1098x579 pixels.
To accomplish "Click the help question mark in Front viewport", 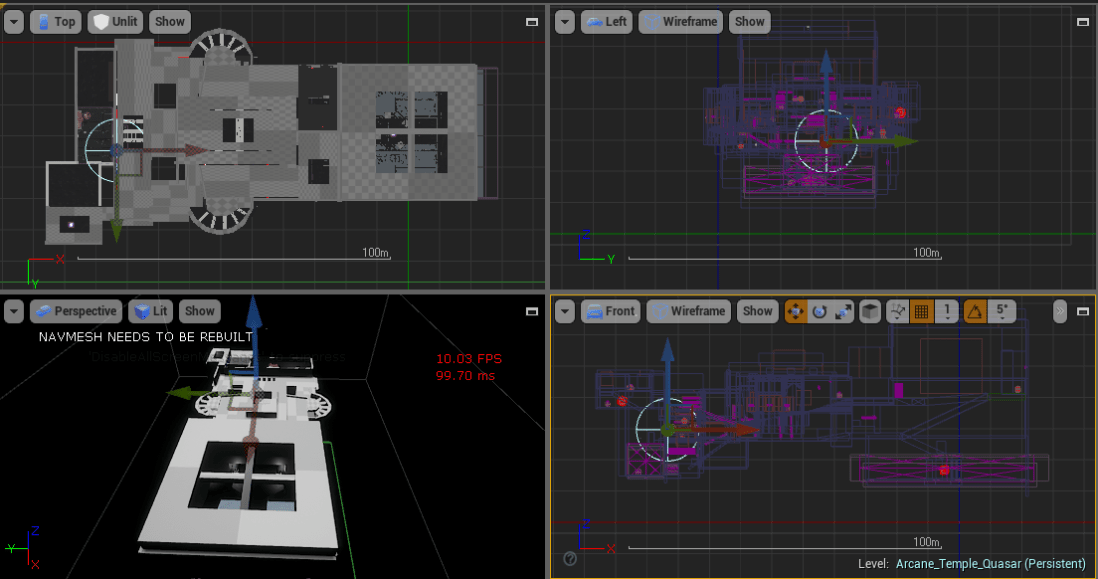I will point(569,560).
